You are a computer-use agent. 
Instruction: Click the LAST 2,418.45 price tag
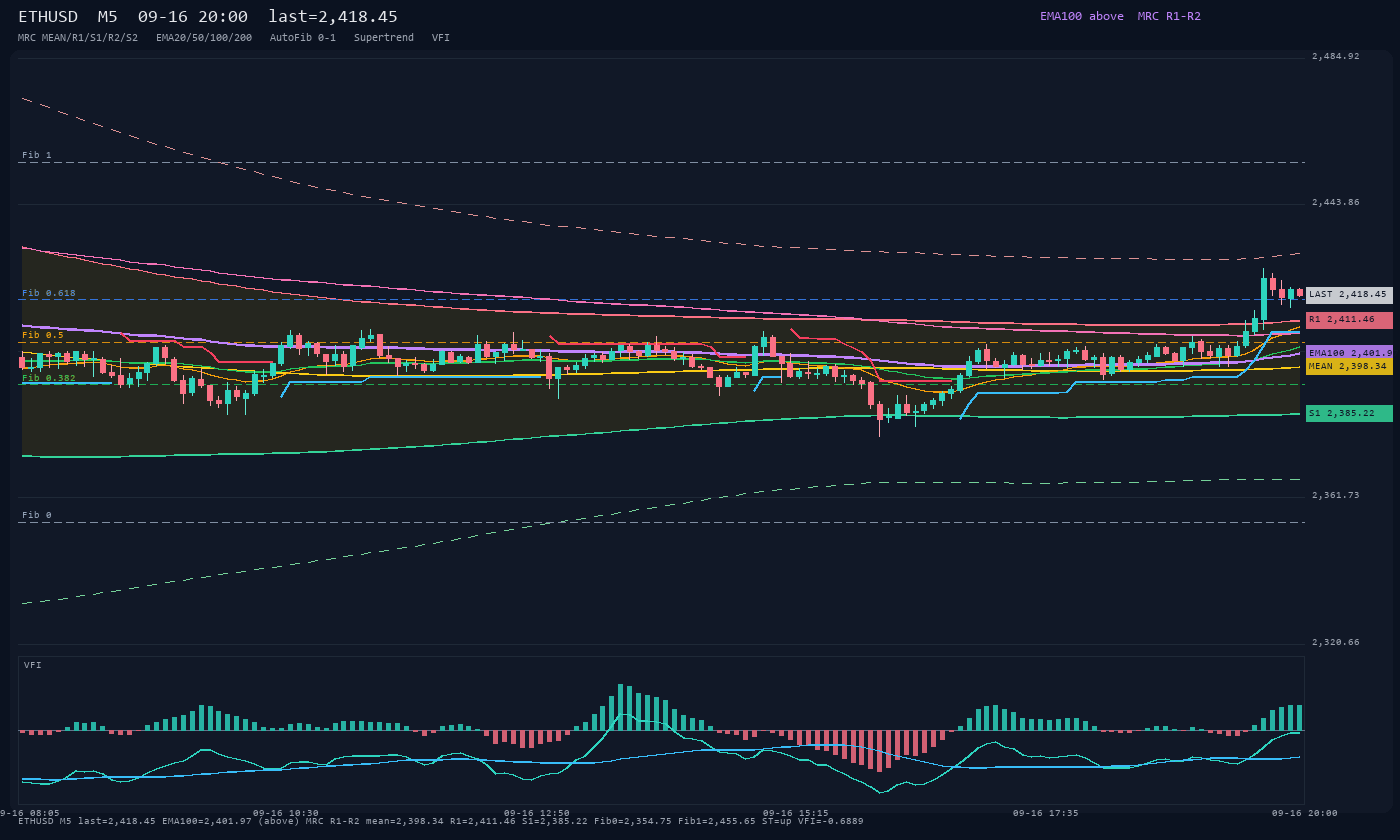coord(1349,295)
